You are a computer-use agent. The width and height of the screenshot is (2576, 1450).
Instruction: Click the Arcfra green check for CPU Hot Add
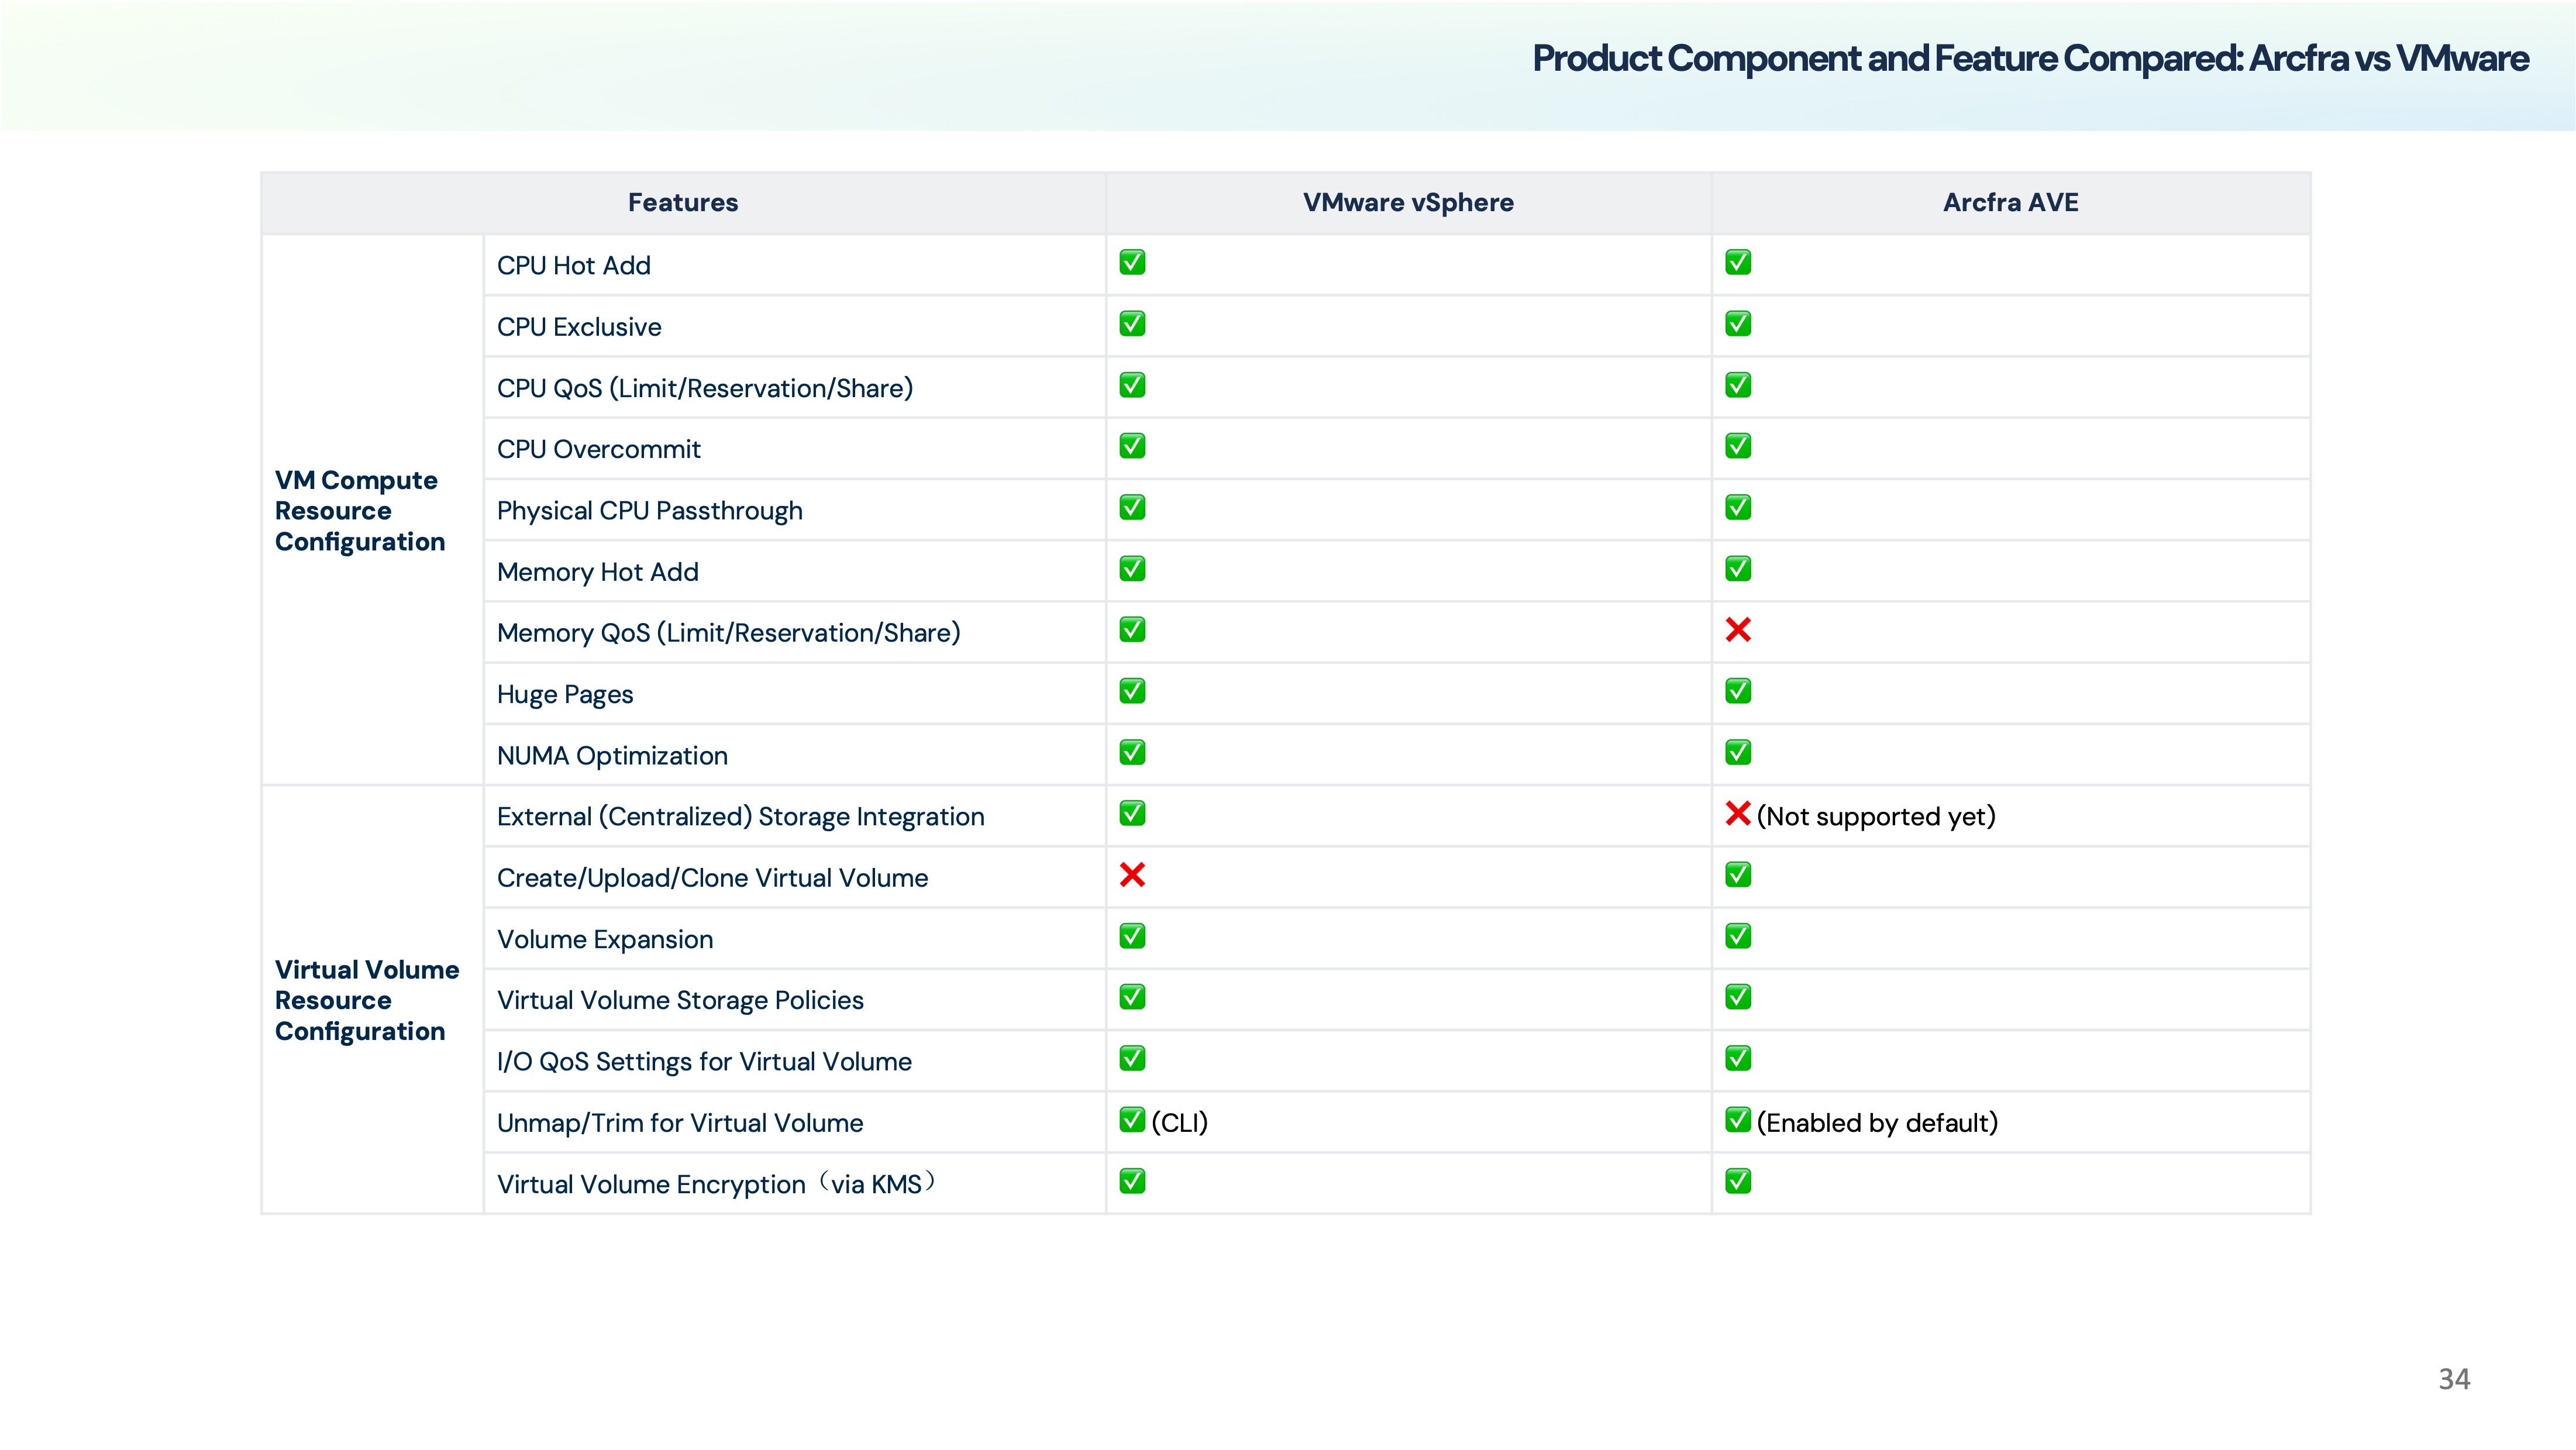(1738, 262)
